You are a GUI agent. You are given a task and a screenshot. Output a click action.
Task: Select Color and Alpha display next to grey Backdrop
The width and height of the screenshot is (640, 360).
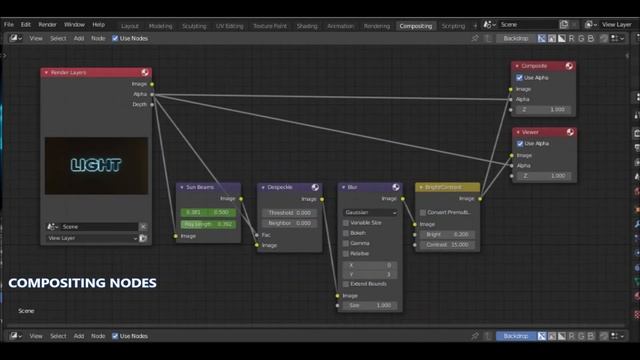click(542, 38)
